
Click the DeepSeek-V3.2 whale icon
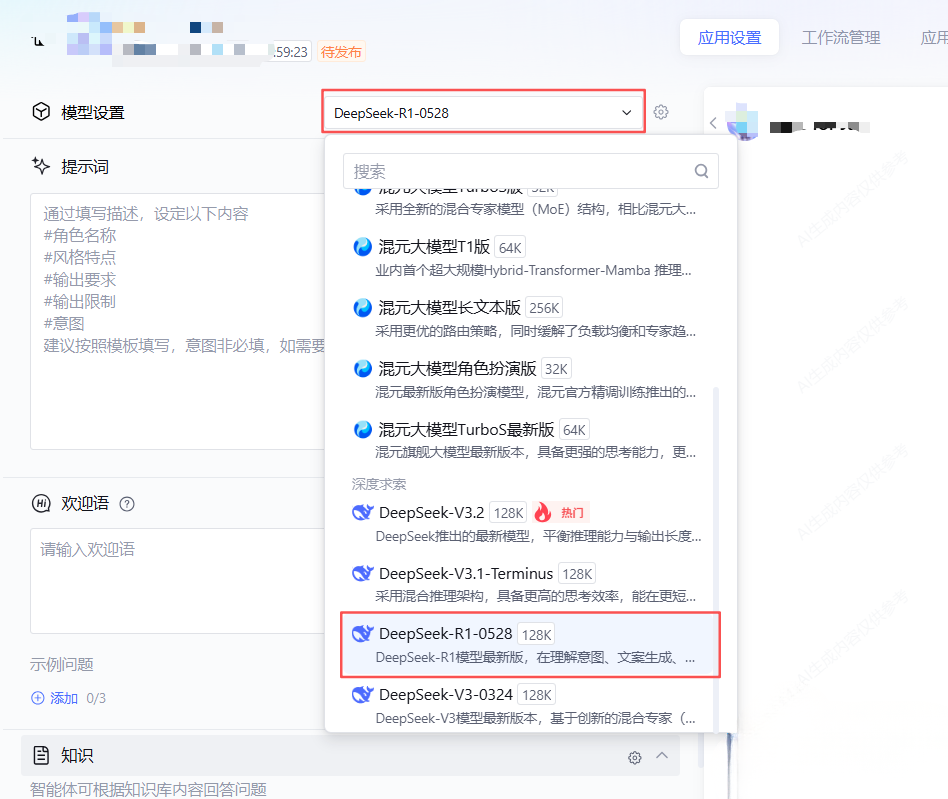click(x=362, y=513)
